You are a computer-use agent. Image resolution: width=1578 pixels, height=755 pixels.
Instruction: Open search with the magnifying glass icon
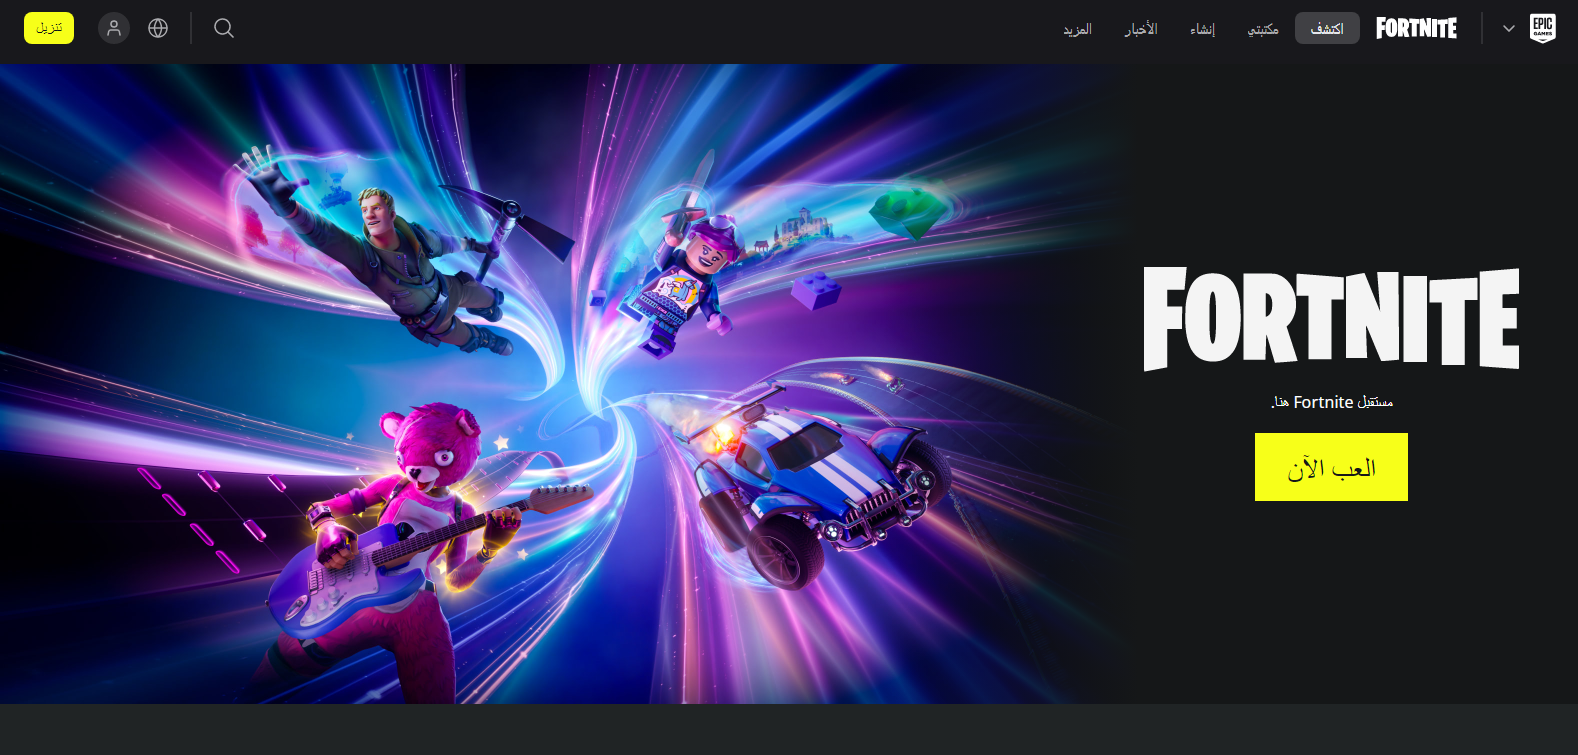tap(224, 28)
